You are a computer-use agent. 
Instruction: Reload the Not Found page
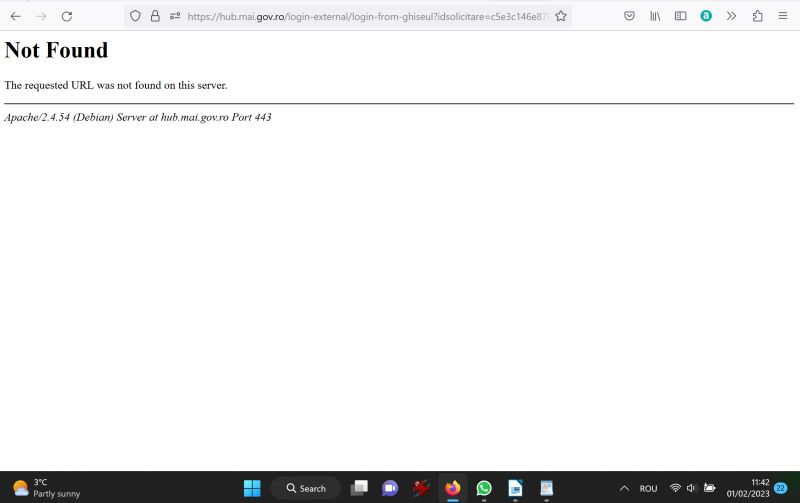tap(67, 16)
